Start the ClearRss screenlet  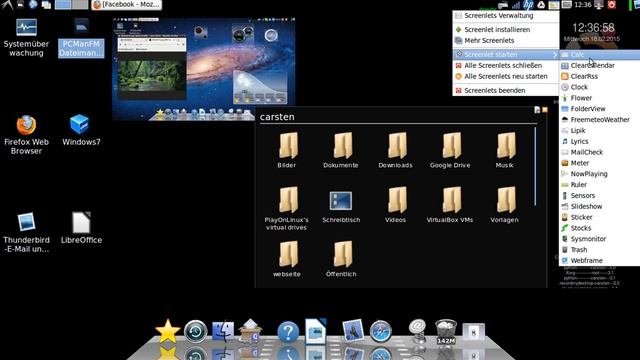coord(599,76)
